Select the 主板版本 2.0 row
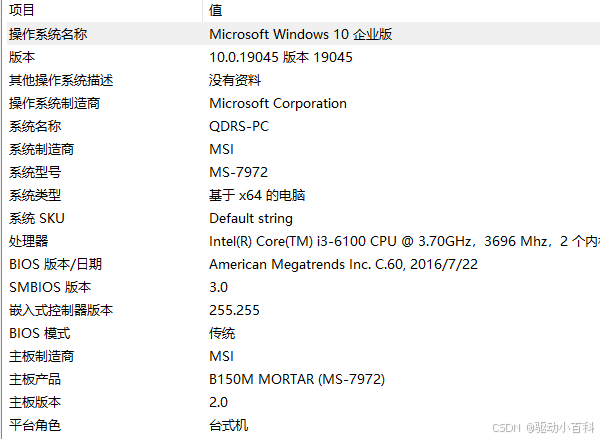This screenshot has width=600, height=439. pyautogui.click(x=303, y=402)
